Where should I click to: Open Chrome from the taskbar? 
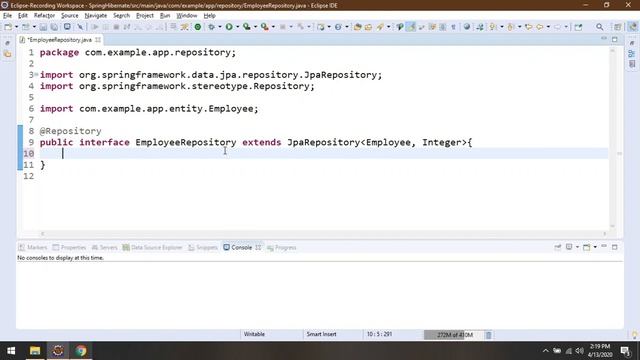pyautogui.click(x=81, y=351)
